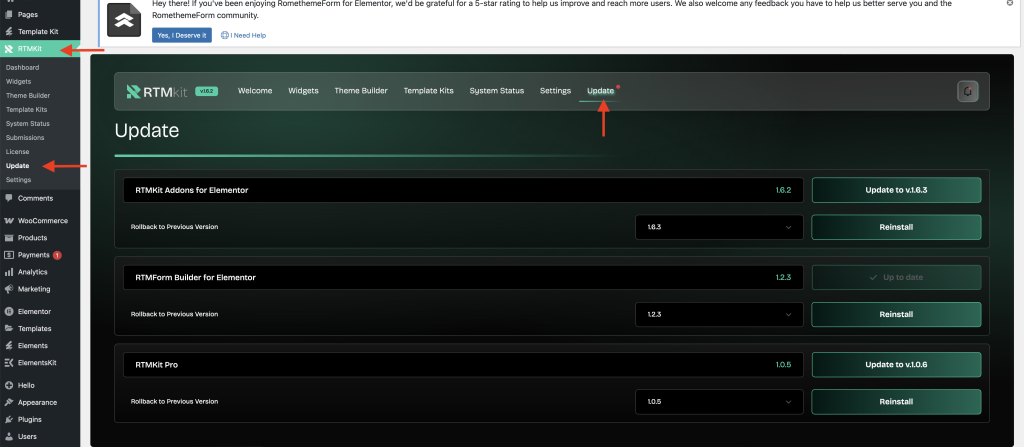Click the 1.0.5 current version value
Viewport: 1024px width, 447px height.
click(x=783, y=365)
